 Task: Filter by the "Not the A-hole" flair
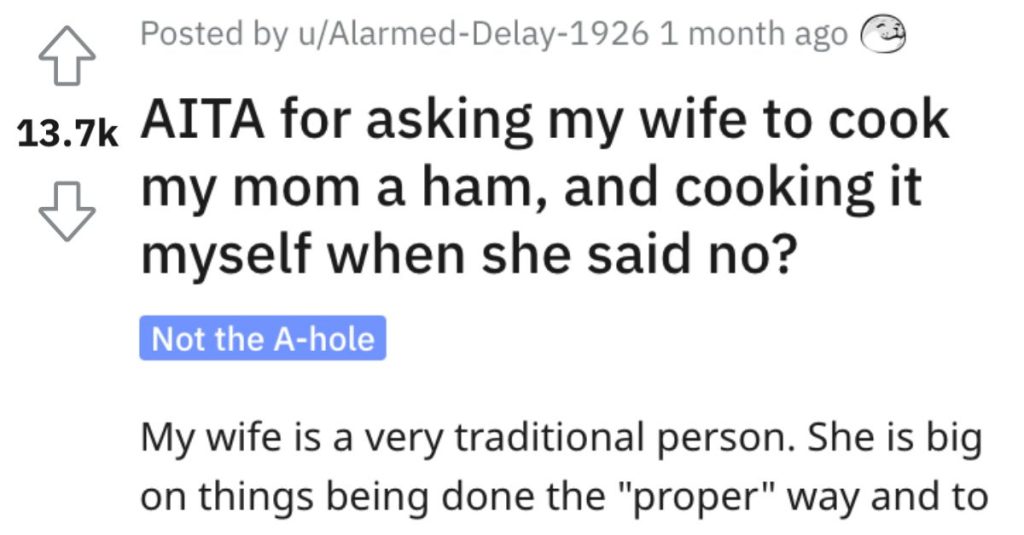(x=263, y=338)
